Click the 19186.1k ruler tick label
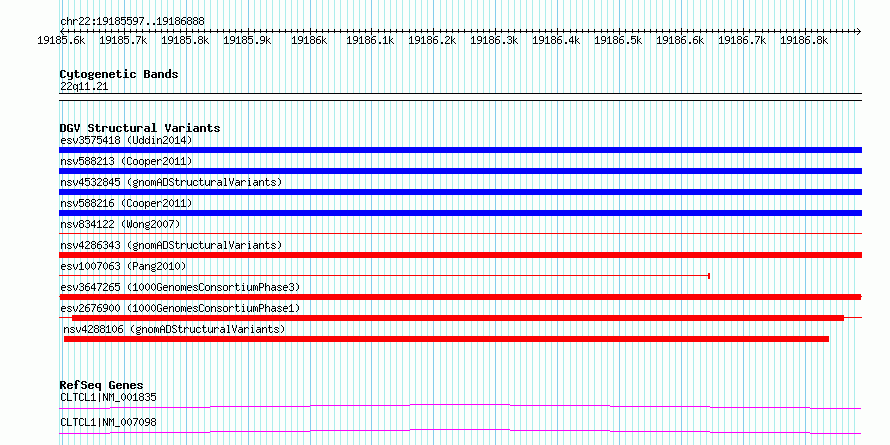 tap(371, 40)
